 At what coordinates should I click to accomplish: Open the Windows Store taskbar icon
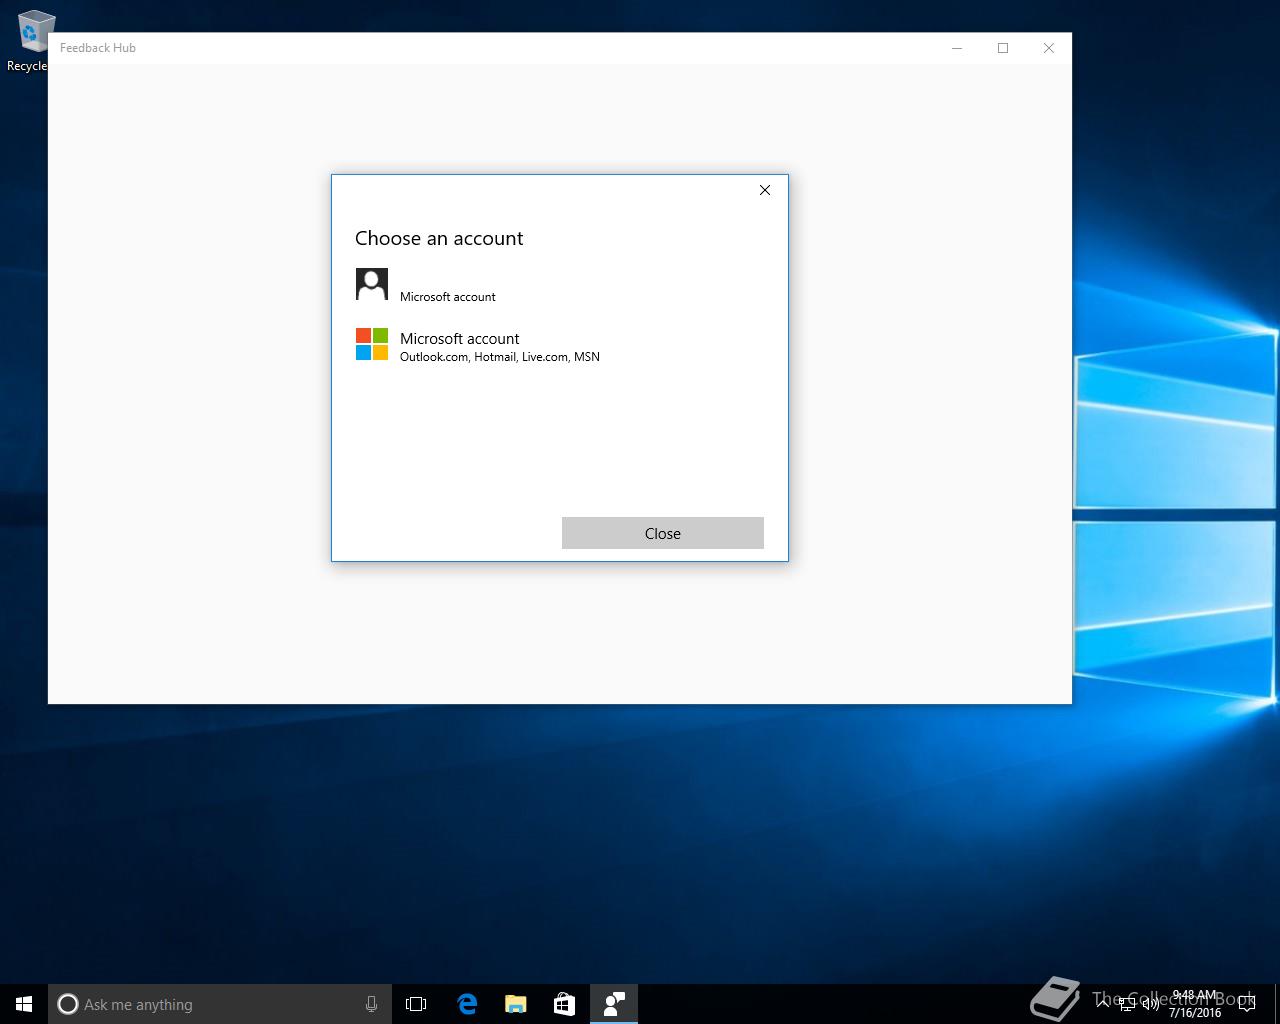click(564, 1004)
